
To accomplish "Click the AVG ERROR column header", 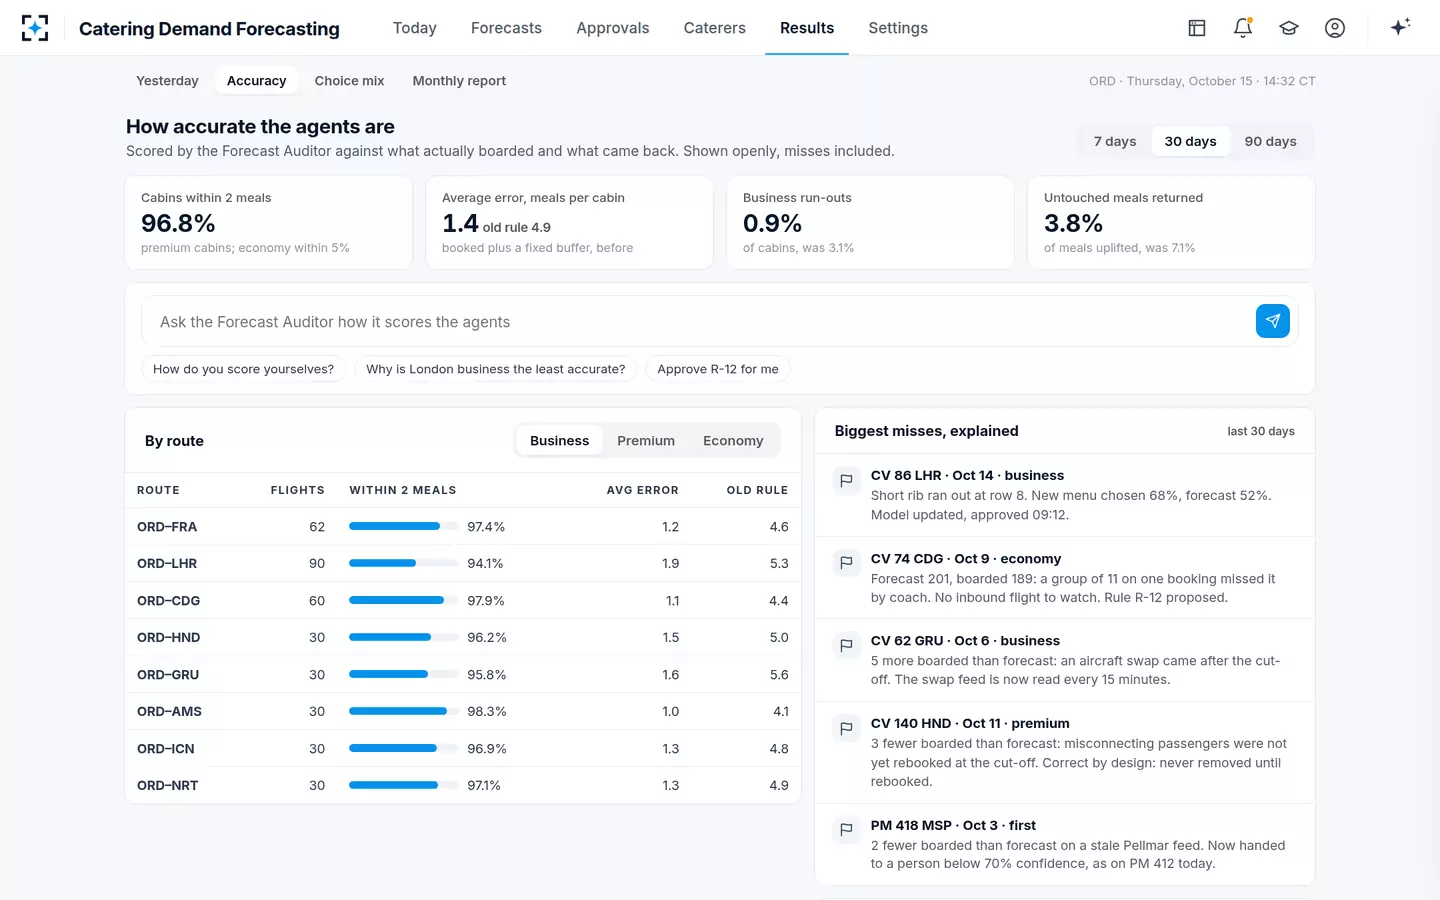I will click(x=642, y=490).
